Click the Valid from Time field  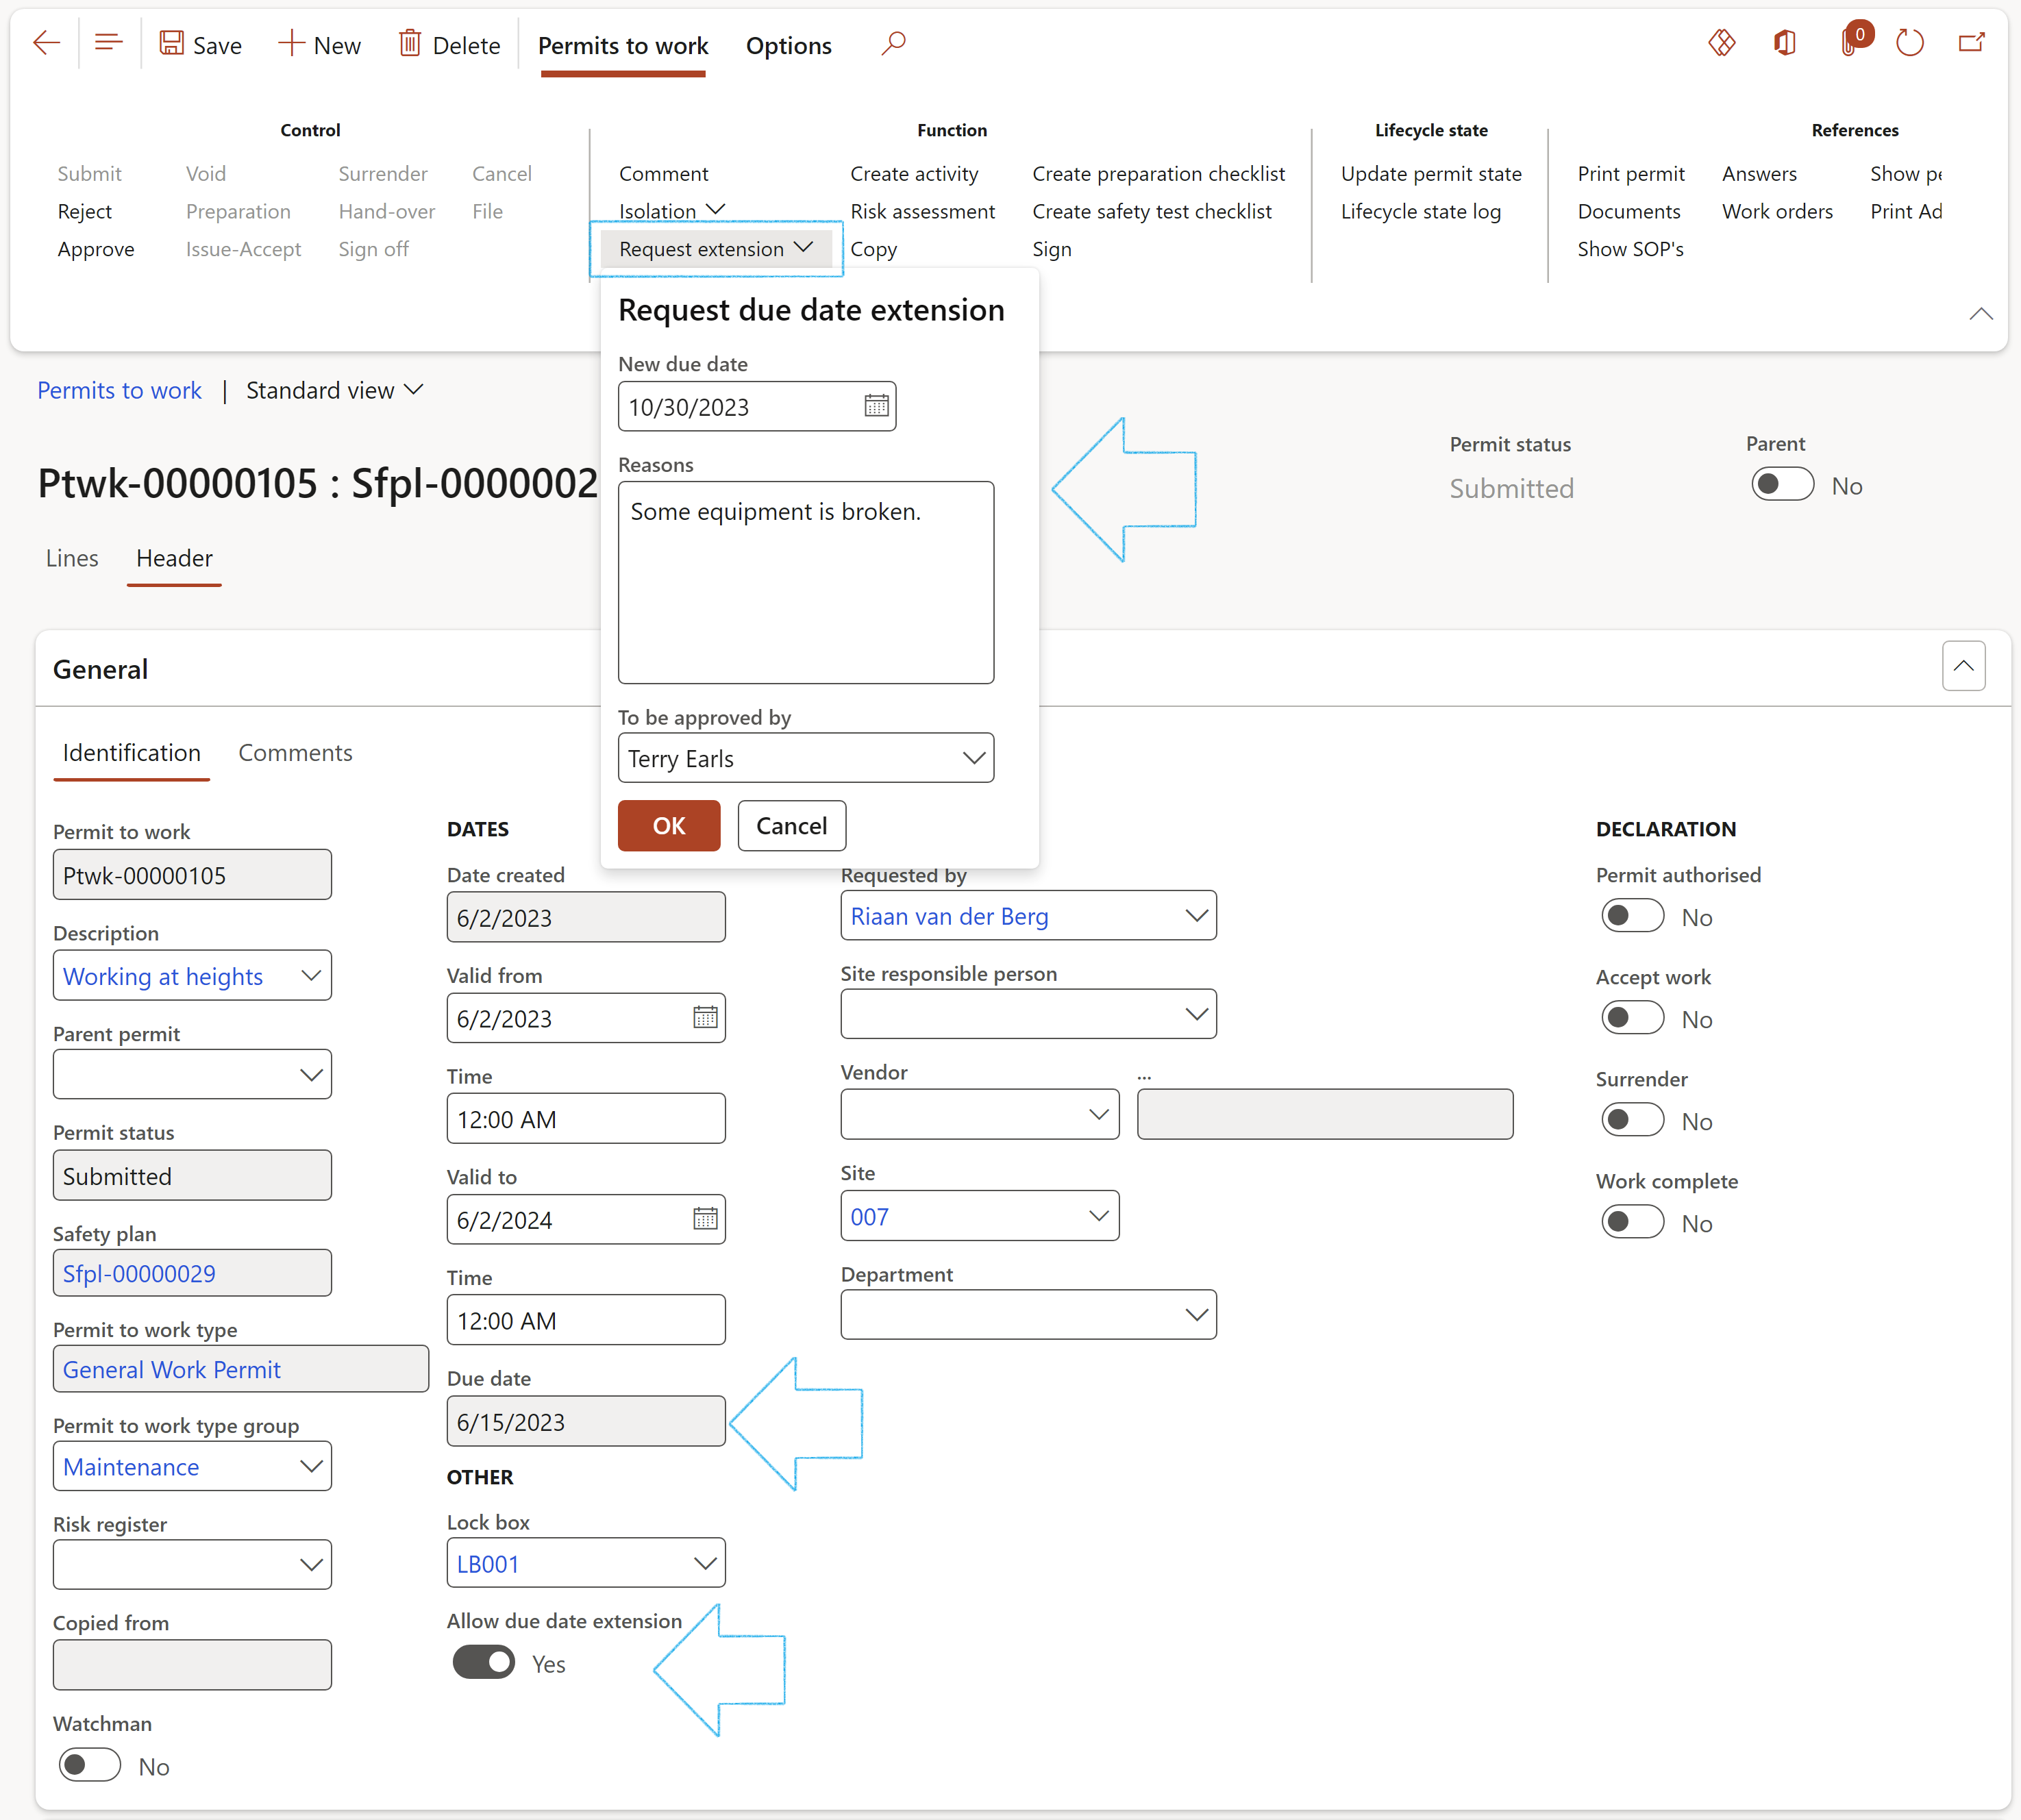[x=585, y=1118]
